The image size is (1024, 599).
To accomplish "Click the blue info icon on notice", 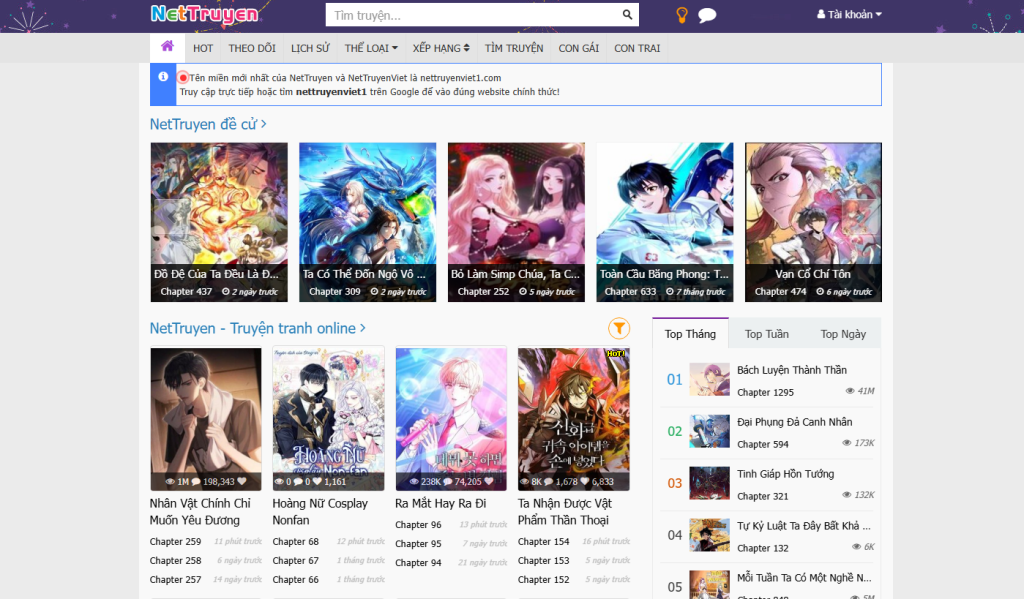I will click(163, 76).
